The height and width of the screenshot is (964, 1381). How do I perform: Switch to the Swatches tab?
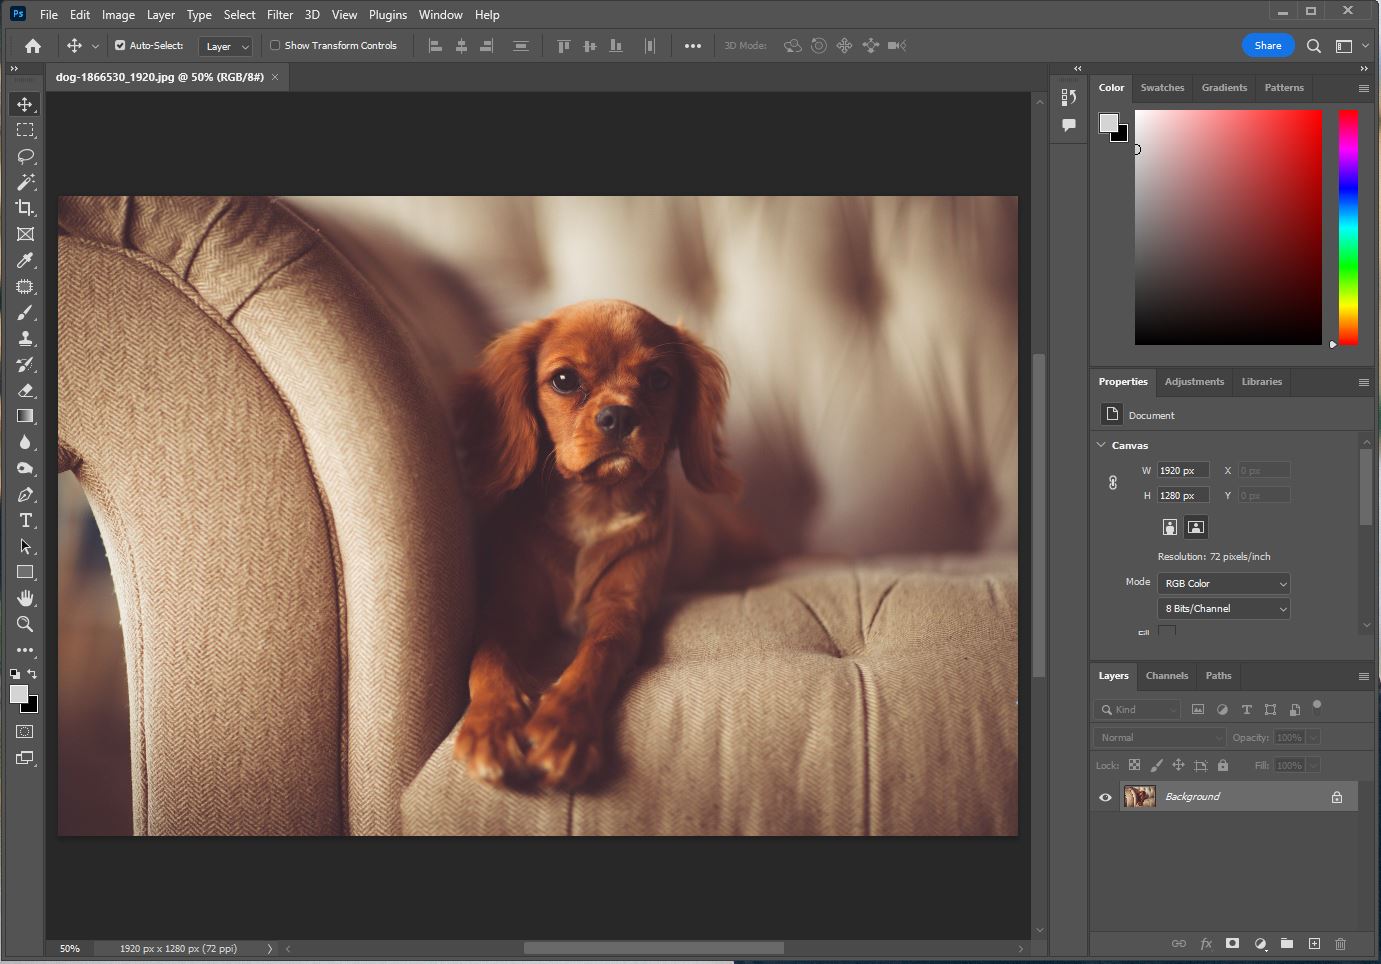tap(1162, 88)
